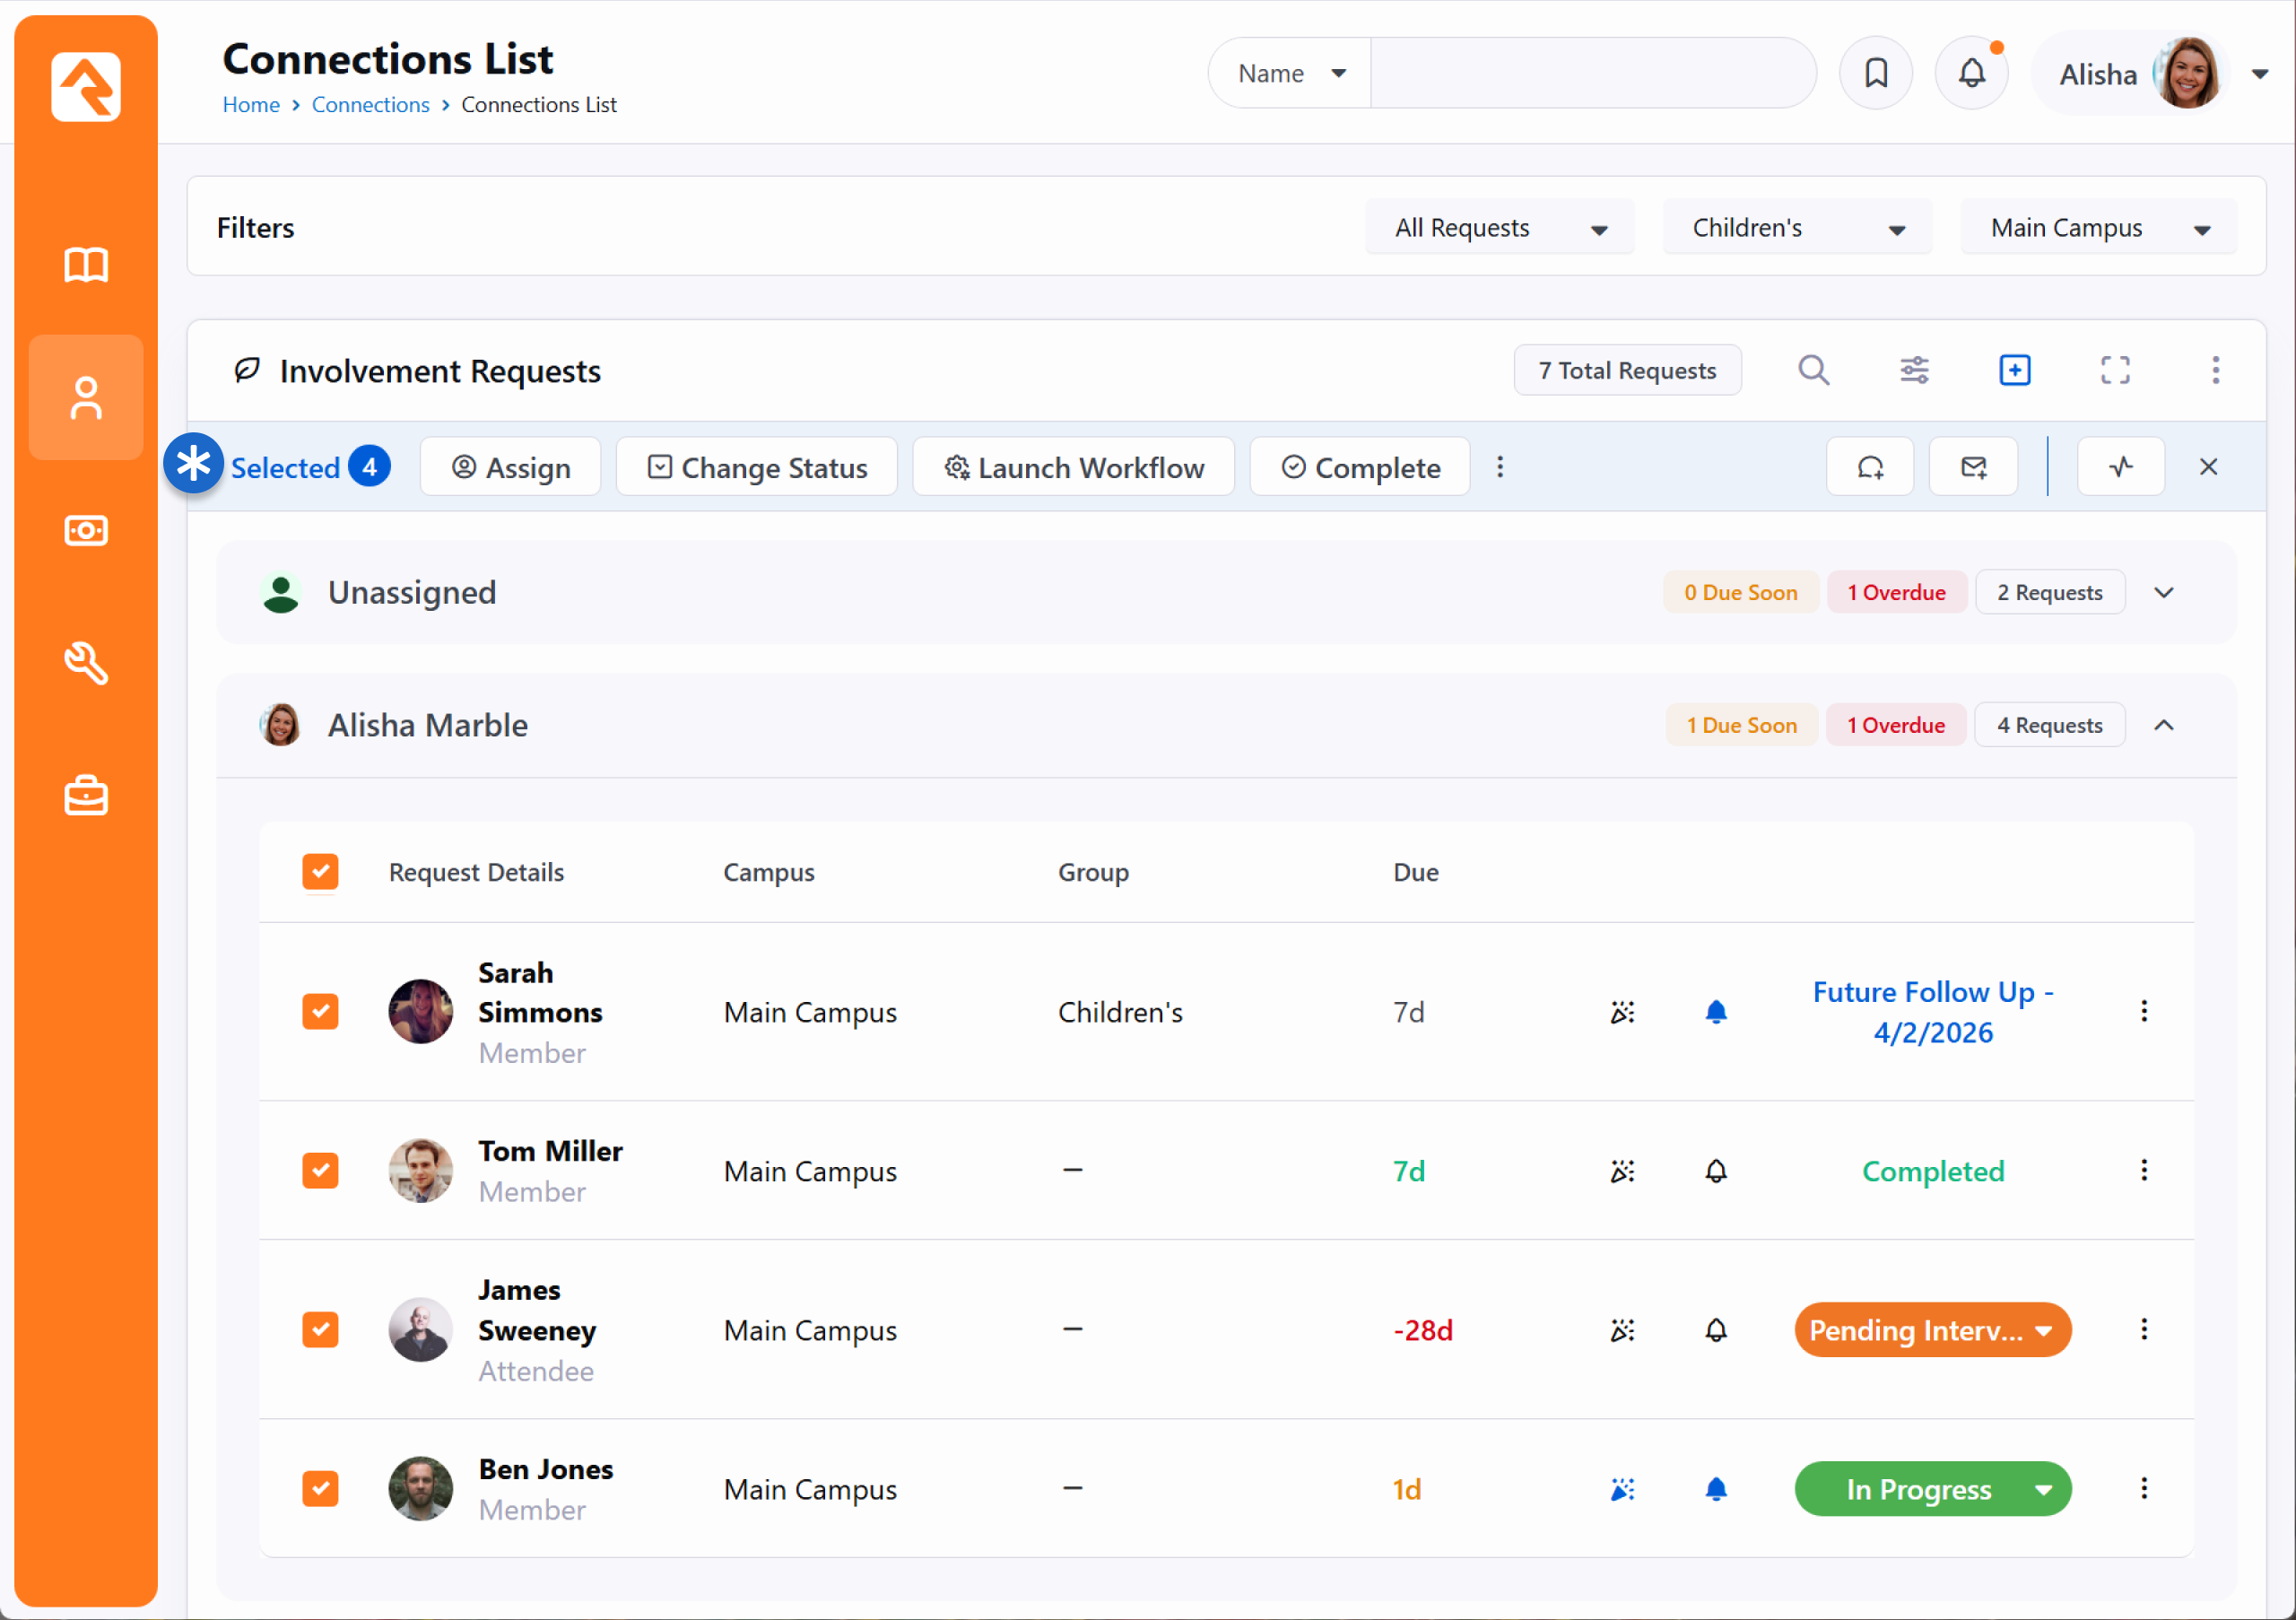Click the book icon in sidebar
The height and width of the screenshot is (1620, 2296).
pyautogui.click(x=86, y=265)
